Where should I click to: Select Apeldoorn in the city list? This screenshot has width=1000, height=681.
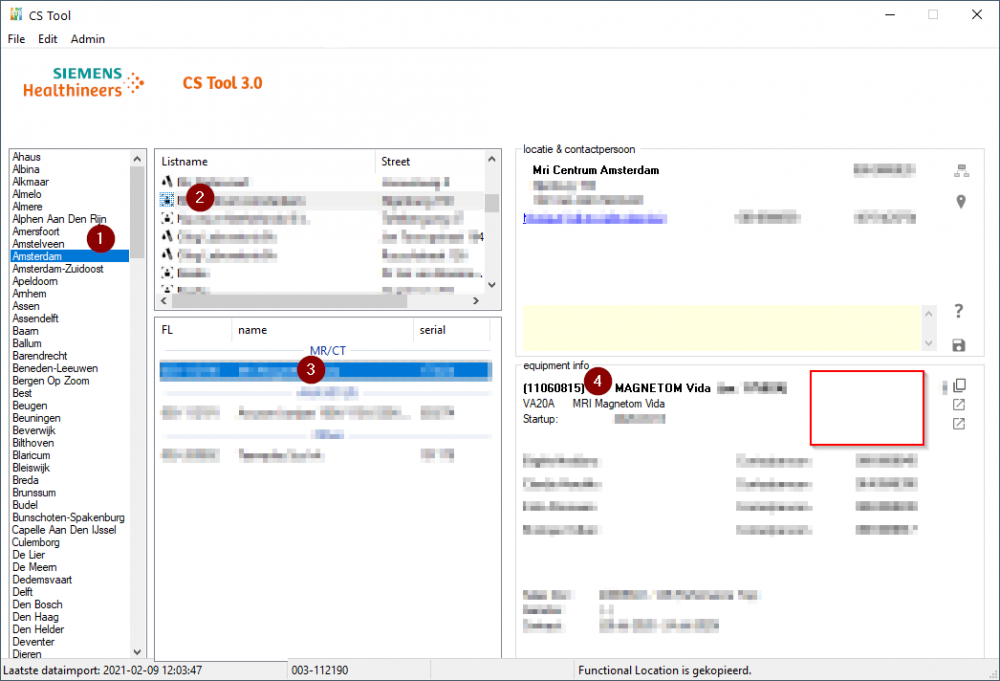coord(34,281)
